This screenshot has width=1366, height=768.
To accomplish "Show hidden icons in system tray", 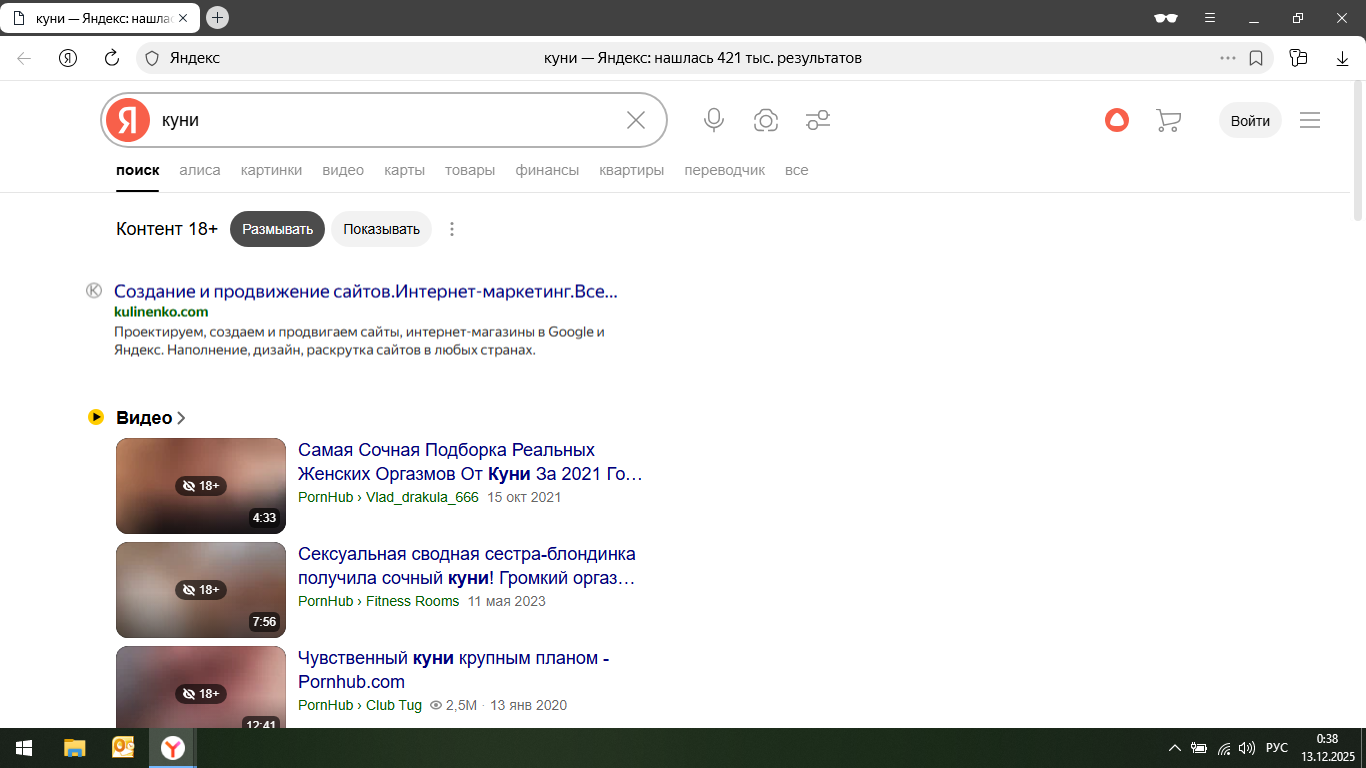I will (x=1175, y=748).
